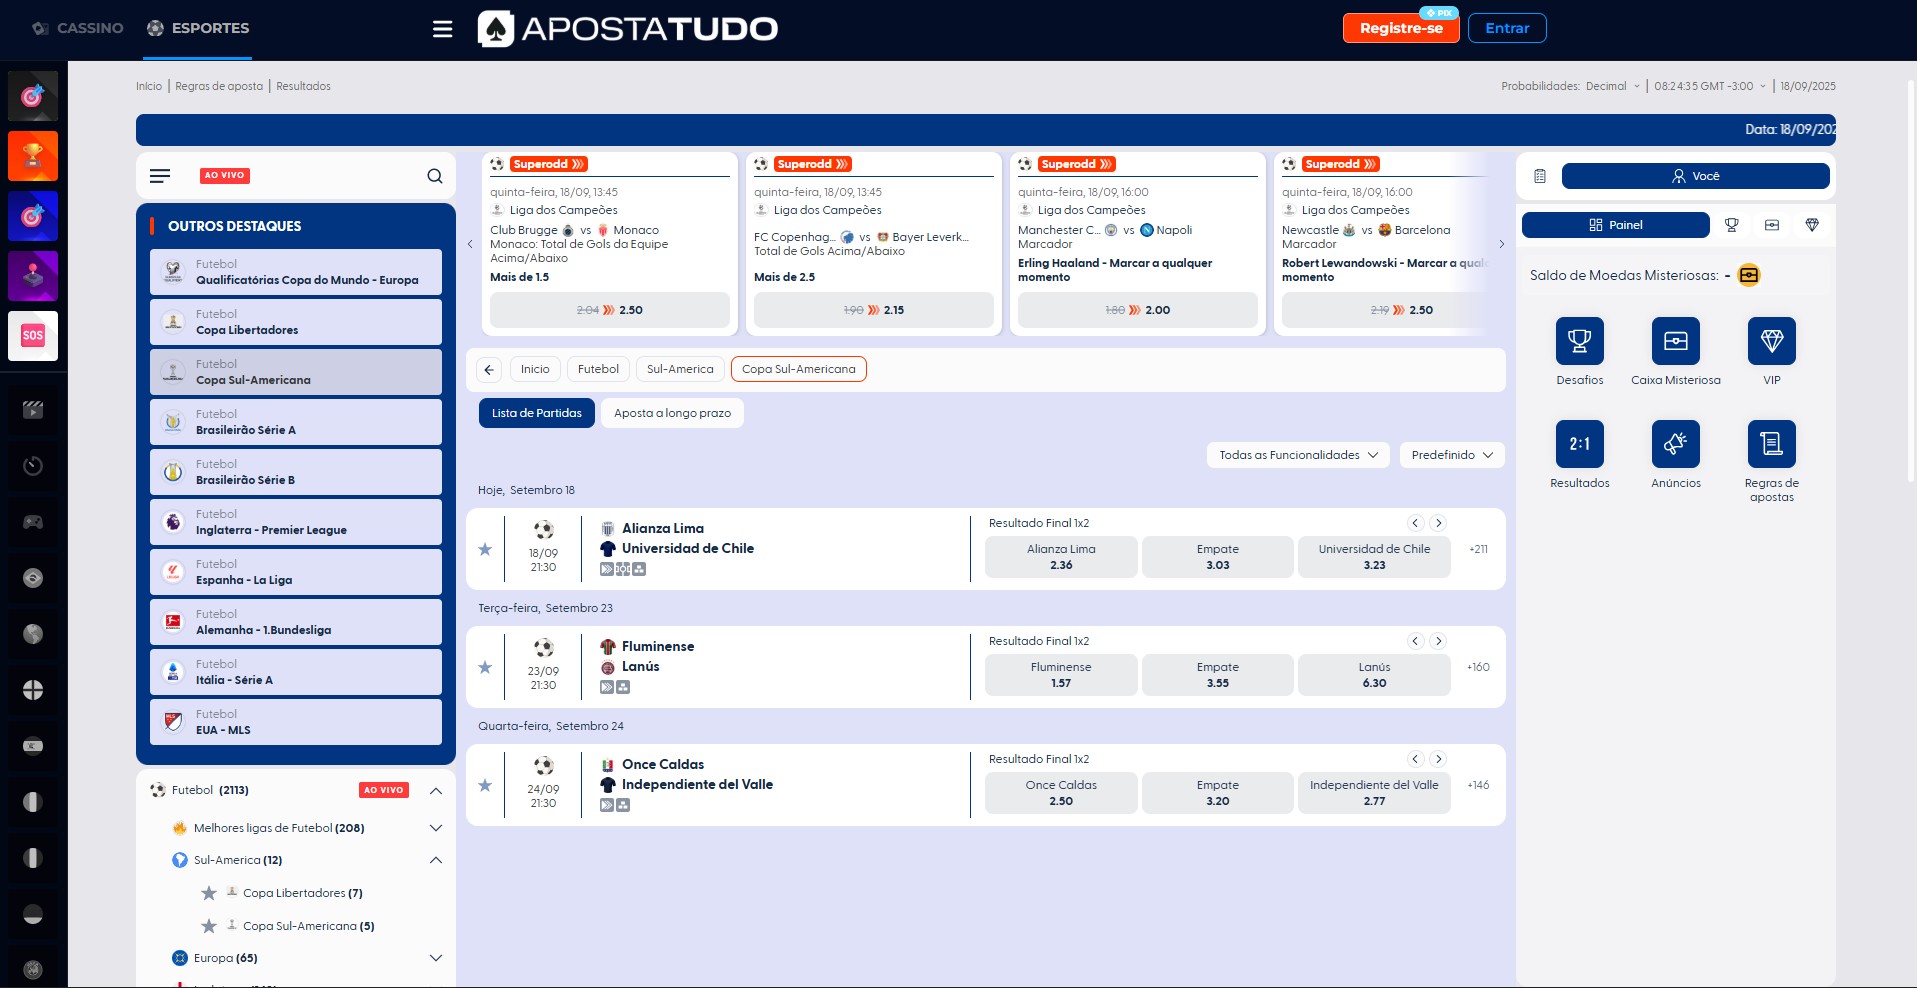This screenshot has width=1917, height=988.
Task: Open the diamond VIP icon next to Painel
Action: [1812, 225]
